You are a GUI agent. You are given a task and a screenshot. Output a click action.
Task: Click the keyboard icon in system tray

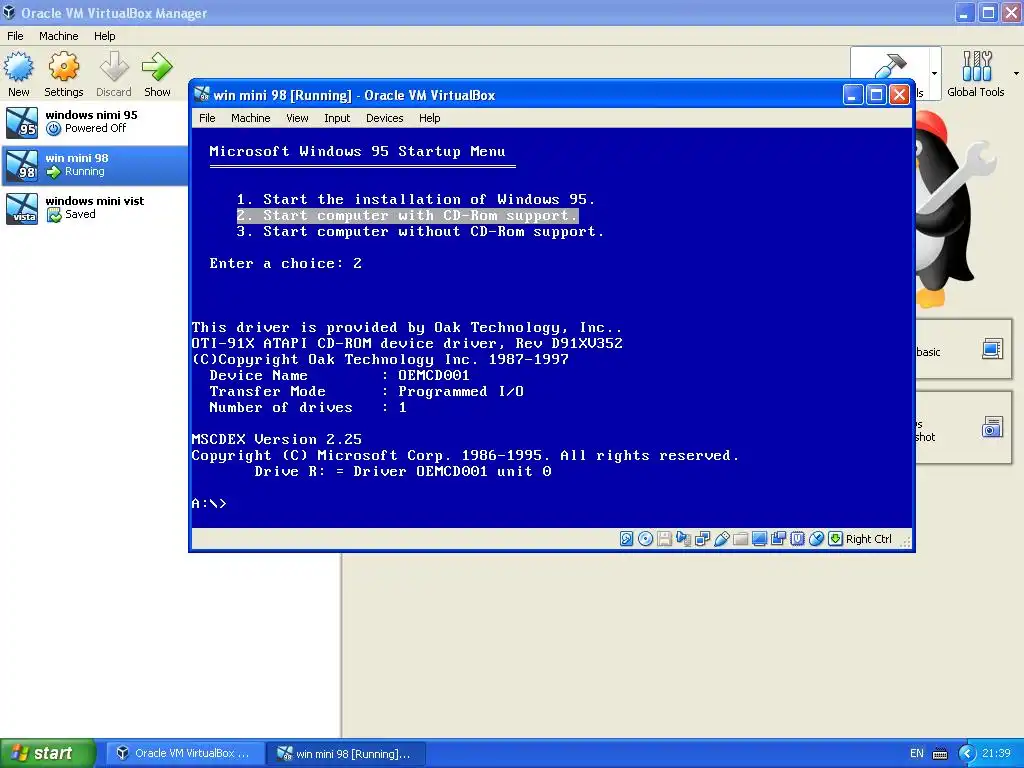coord(940,754)
